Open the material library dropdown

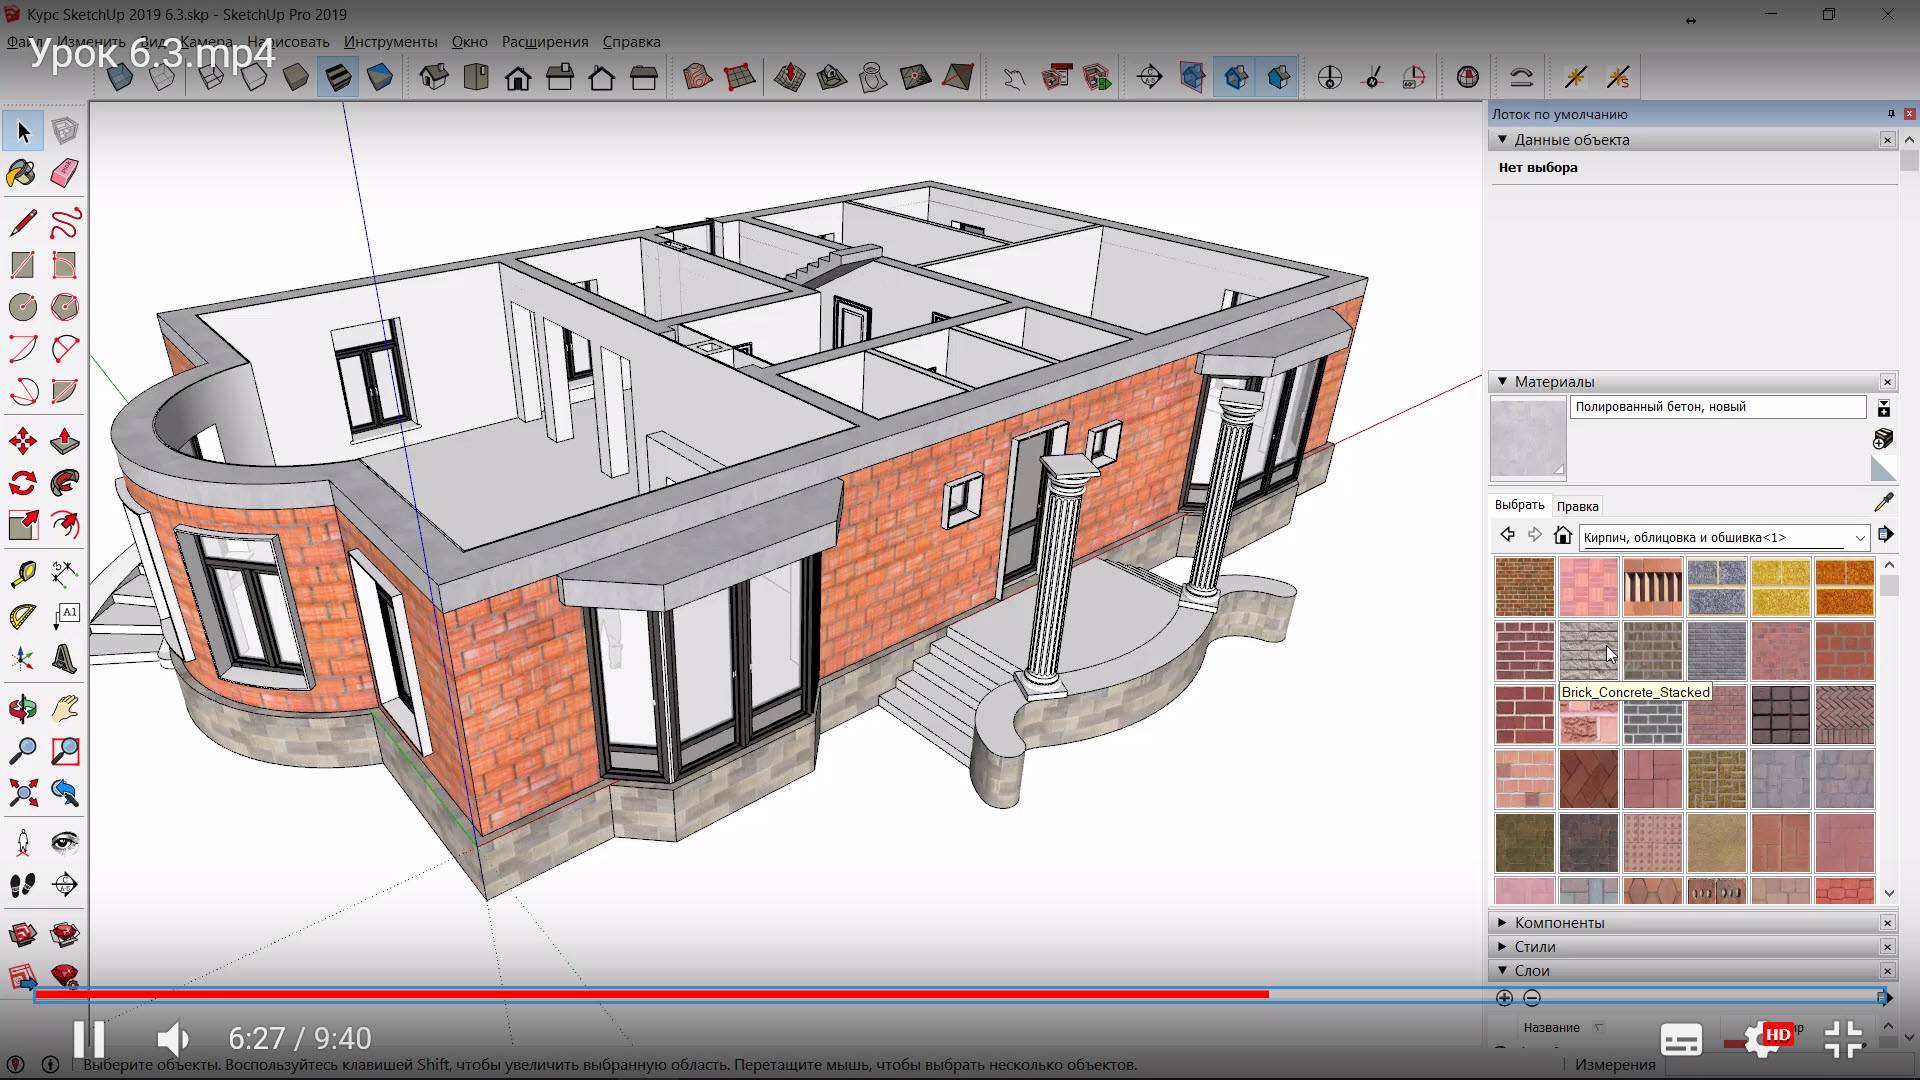(1860, 538)
